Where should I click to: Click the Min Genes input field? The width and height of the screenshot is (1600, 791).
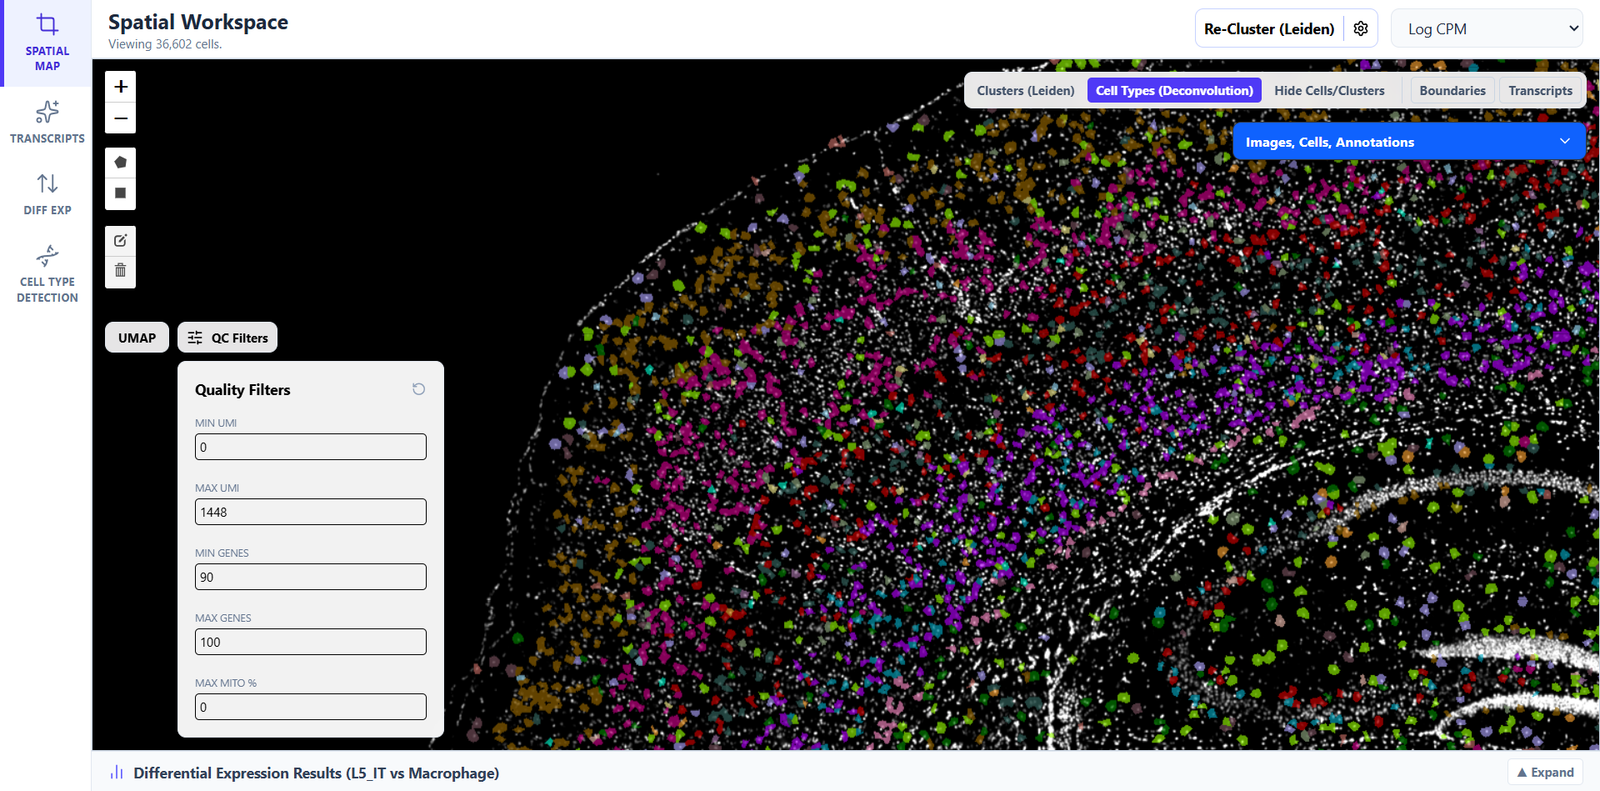pyautogui.click(x=311, y=577)
